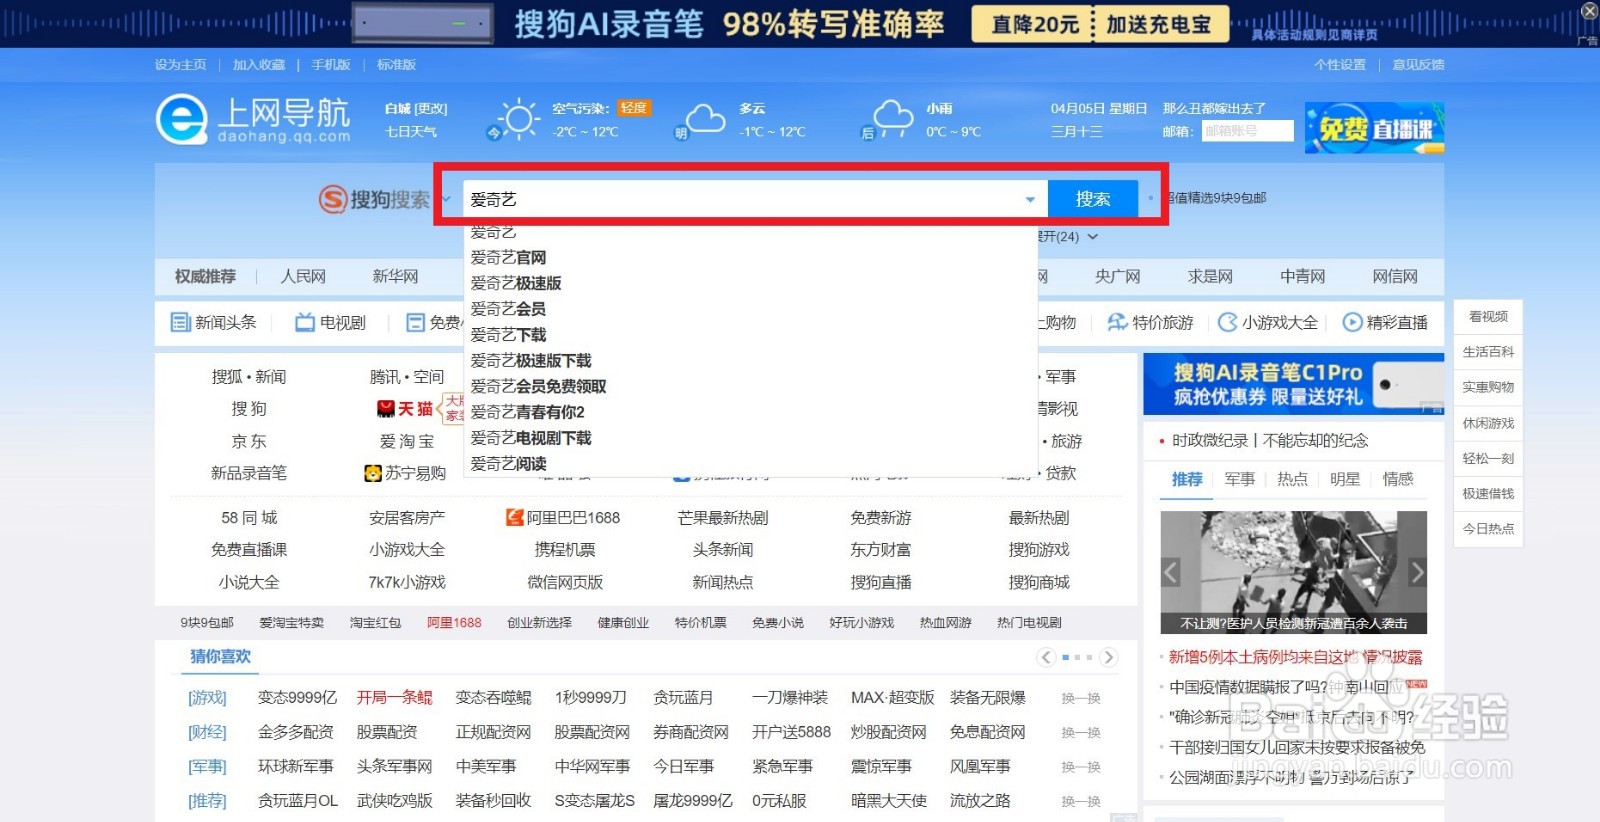1600x822 pixels.
Task: Go to next 猜你喜欢 page
Action: click(x=1108, y=657)
